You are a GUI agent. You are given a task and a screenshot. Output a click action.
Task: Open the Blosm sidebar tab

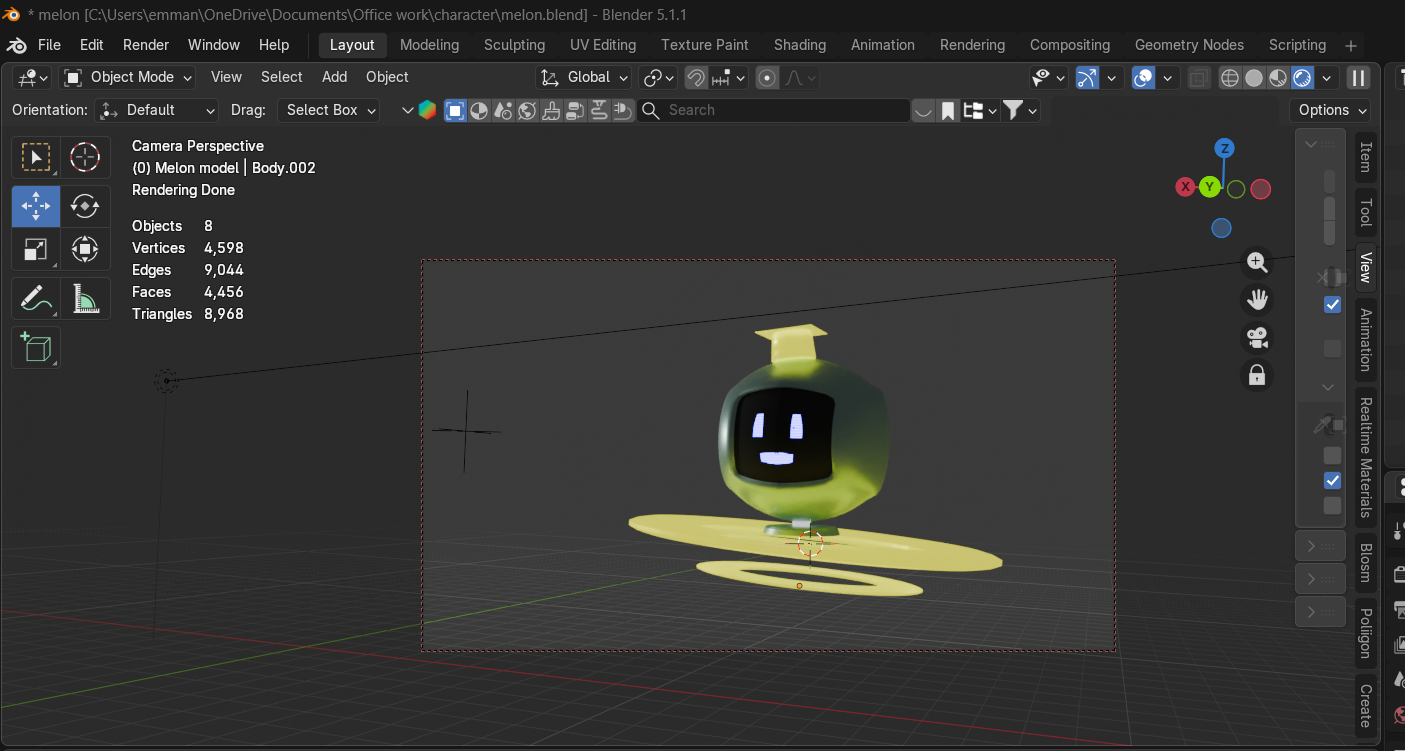[1365, 563]
